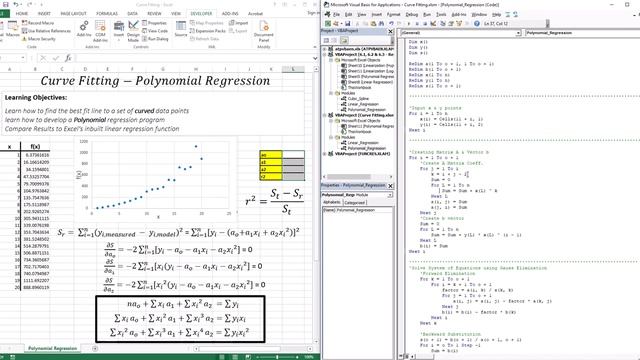Add a new sheet with plus button
640x360 pixels.
click(x=95, y=348)
